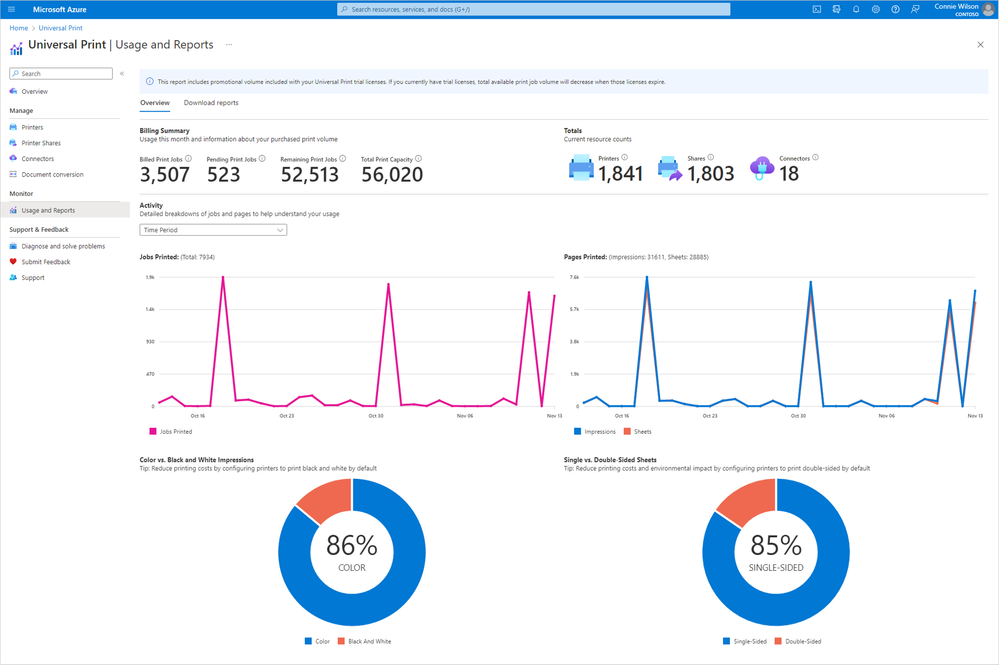This screenshot has width=999, height=665.
Task: Open the notifications bell
Action: pyautogui.click(x=856, y=9)
